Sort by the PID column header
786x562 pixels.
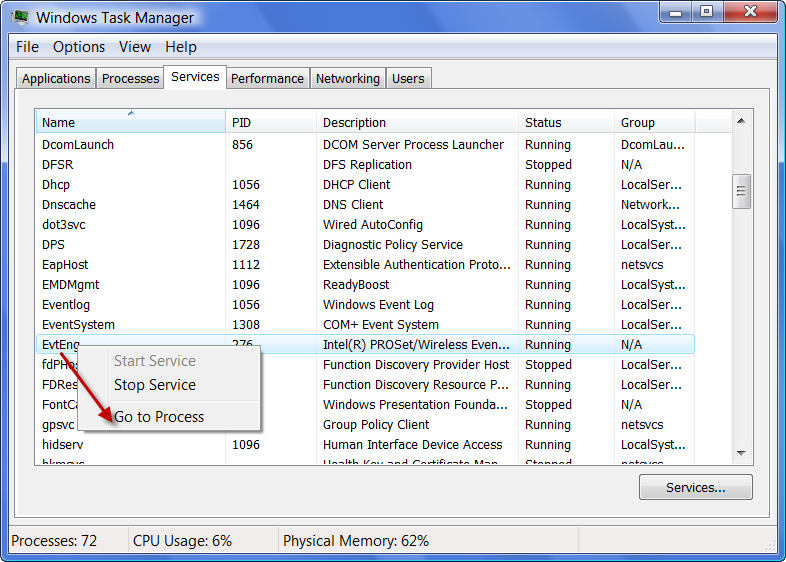271,122
